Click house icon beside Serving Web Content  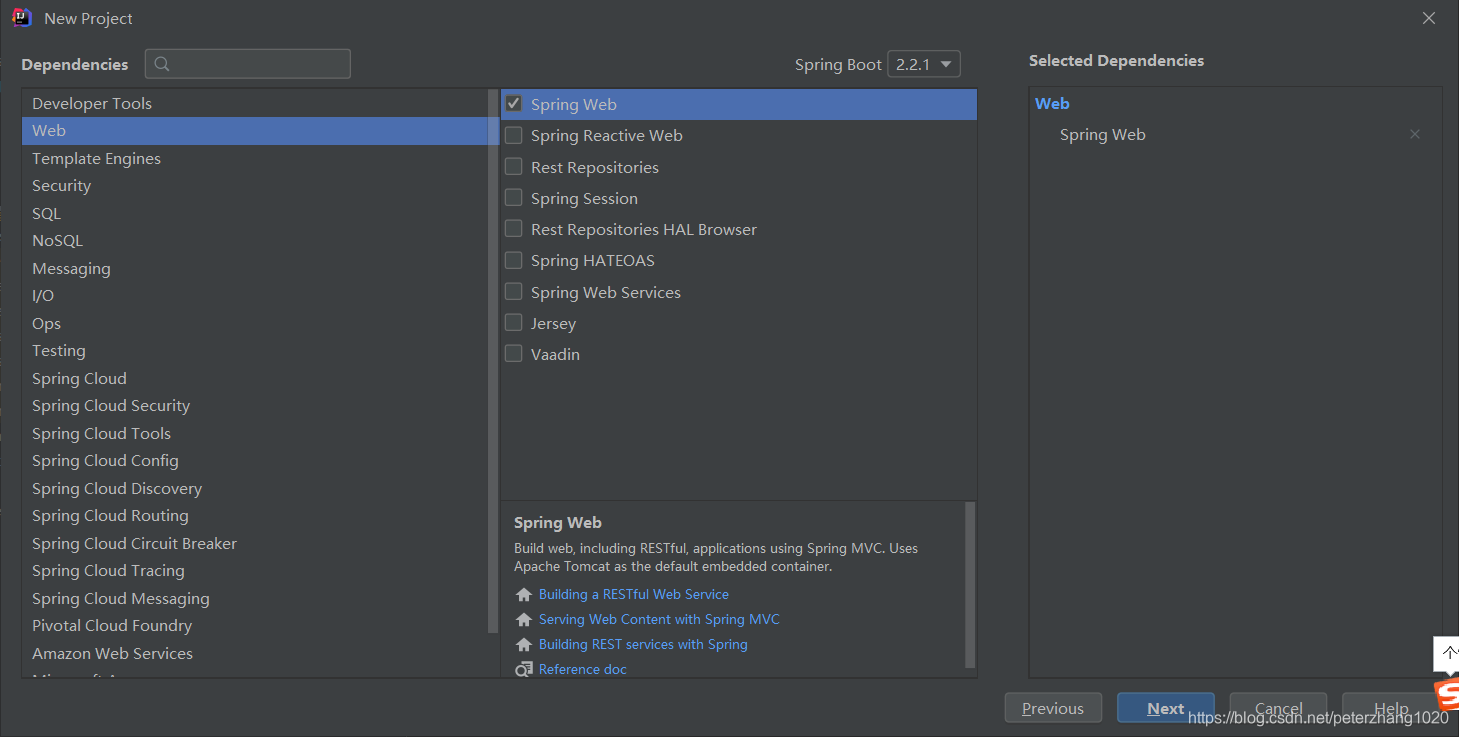pyautogui.click(x=524, y=620)
